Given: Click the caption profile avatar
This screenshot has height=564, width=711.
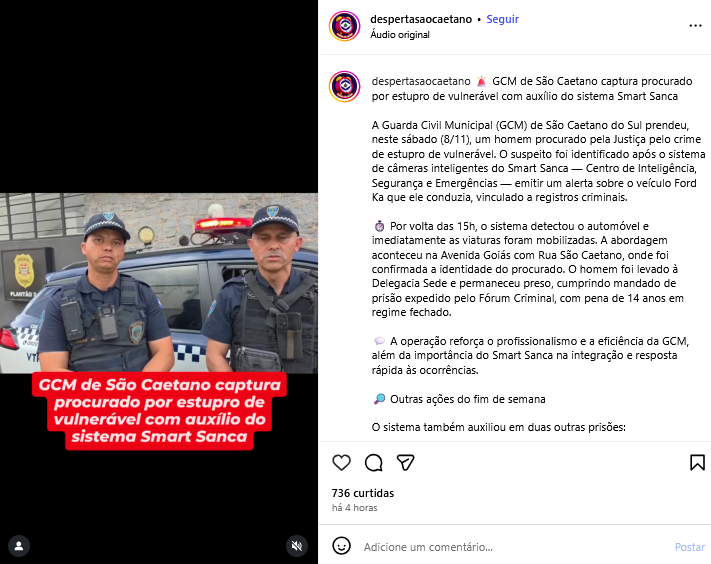Looking at the screenshot, I should 345,86.
